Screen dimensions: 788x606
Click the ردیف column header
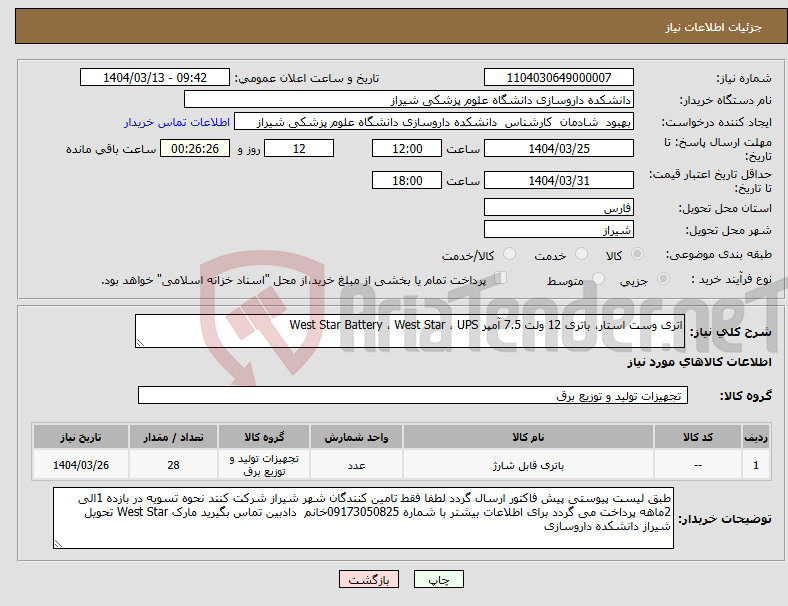click(755, 437)
